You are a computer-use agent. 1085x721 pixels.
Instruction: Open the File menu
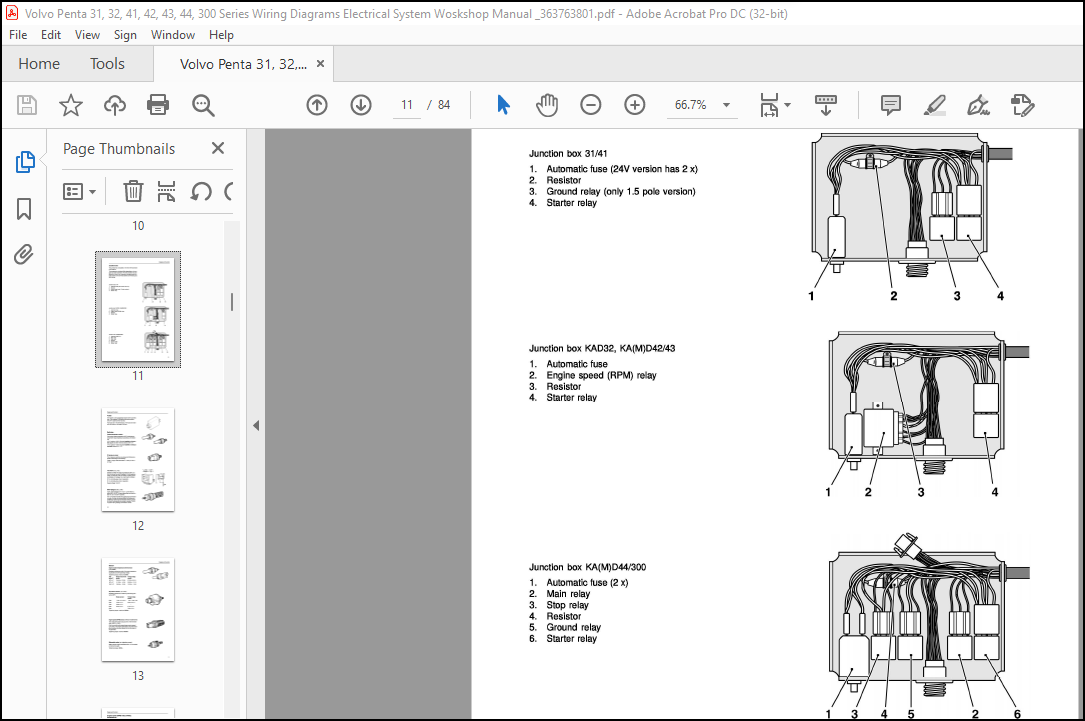[18, 35]
